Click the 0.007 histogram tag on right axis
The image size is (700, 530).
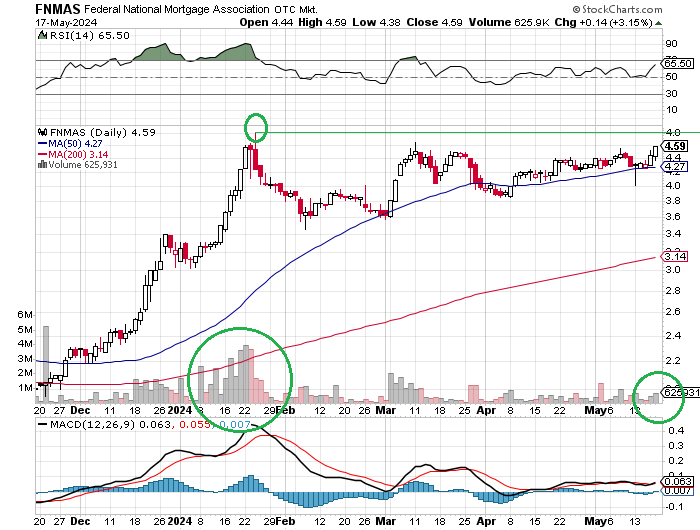(x=678, y=491)
